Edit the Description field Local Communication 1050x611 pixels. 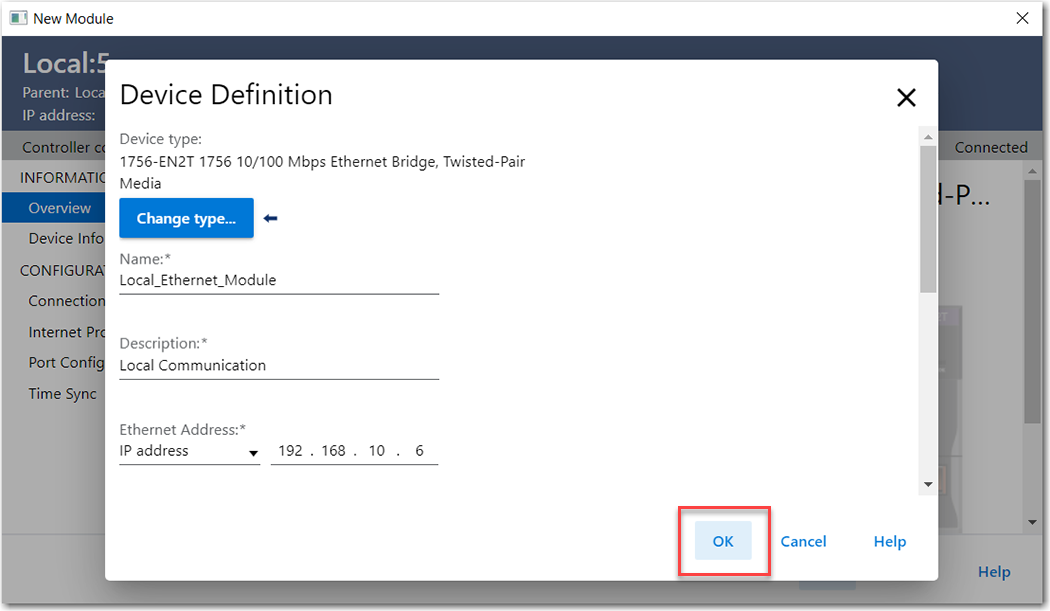[x=279, y=366]
